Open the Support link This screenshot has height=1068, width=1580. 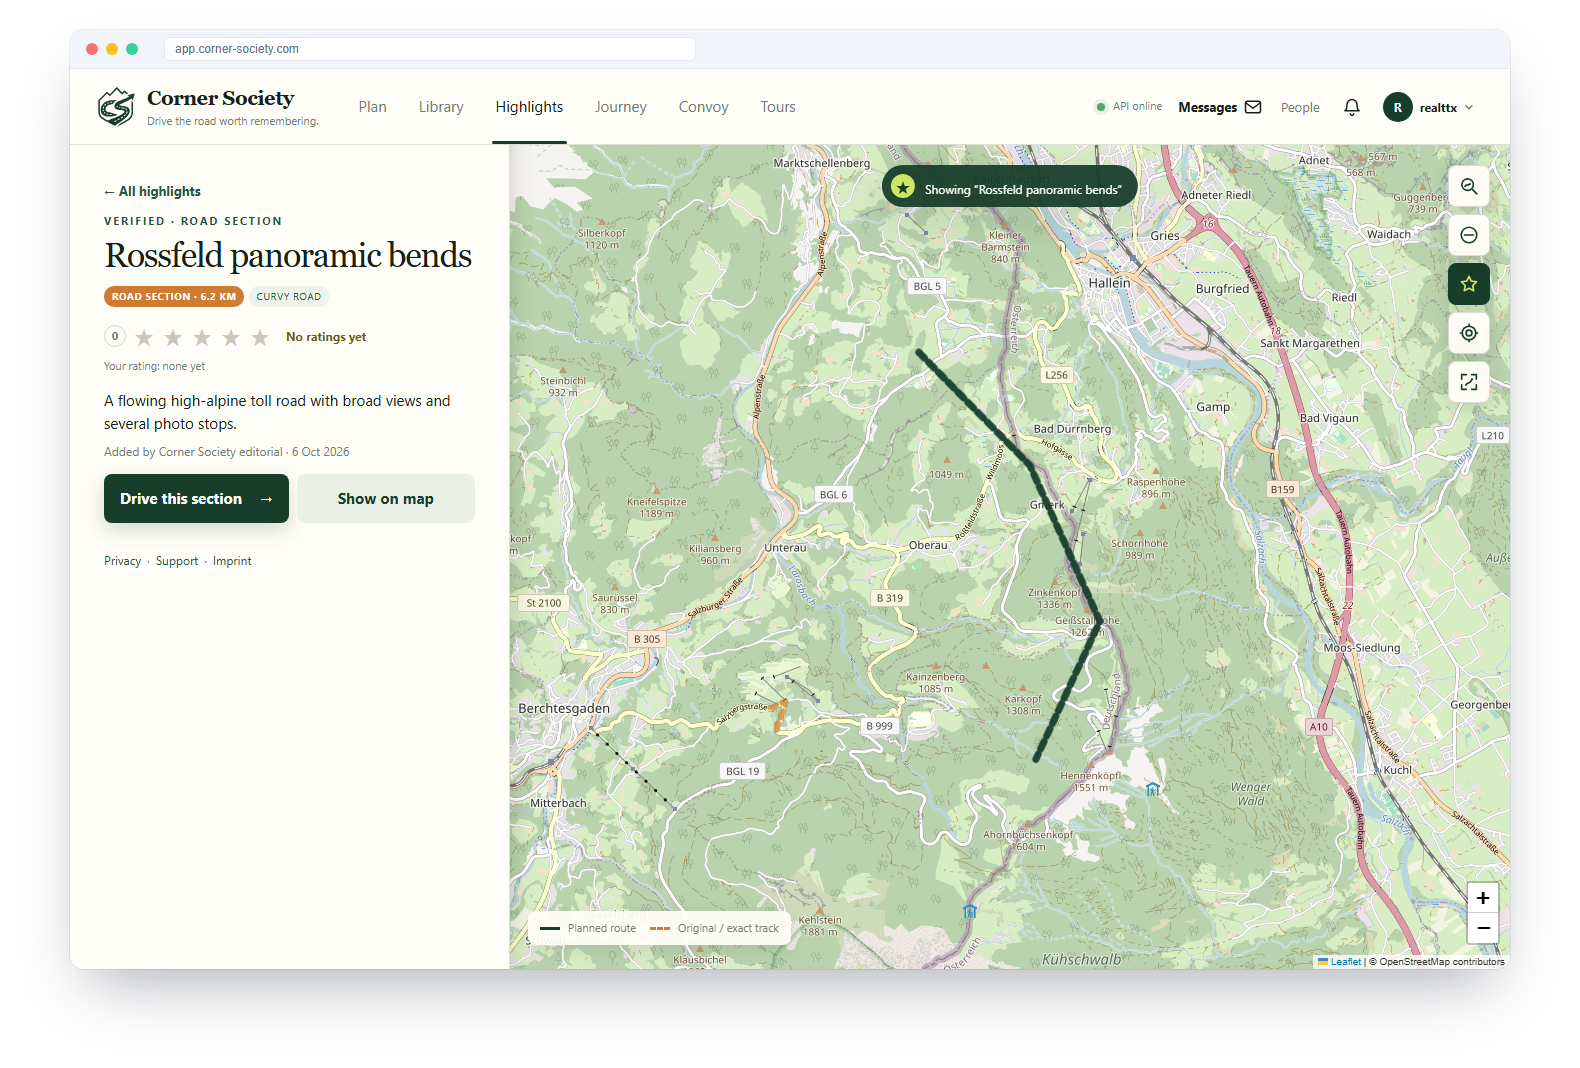pyautogui.click(x=177, y=561)
